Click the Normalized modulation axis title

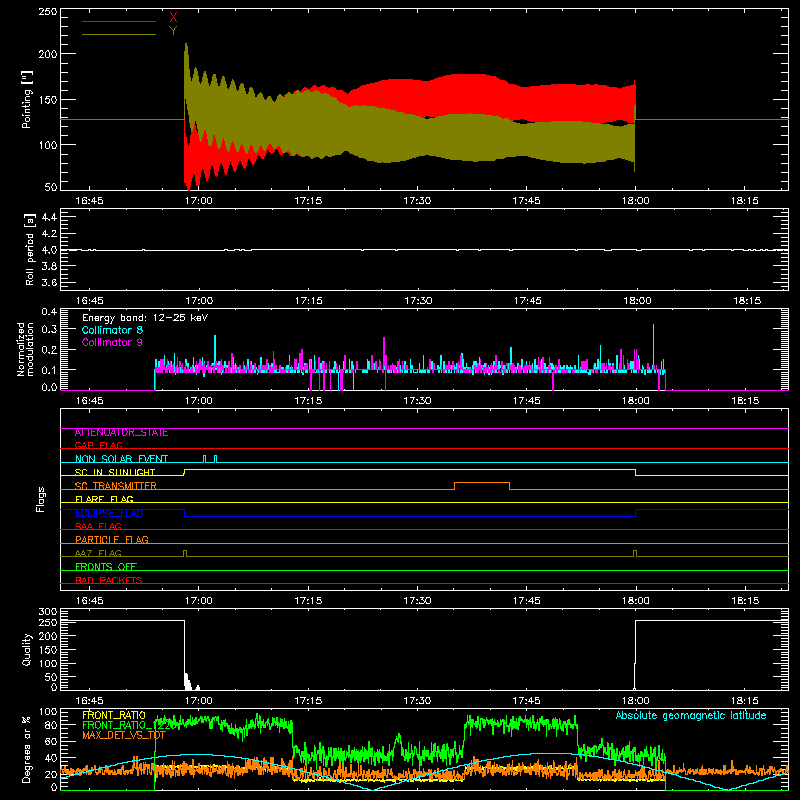pos(24,349)
